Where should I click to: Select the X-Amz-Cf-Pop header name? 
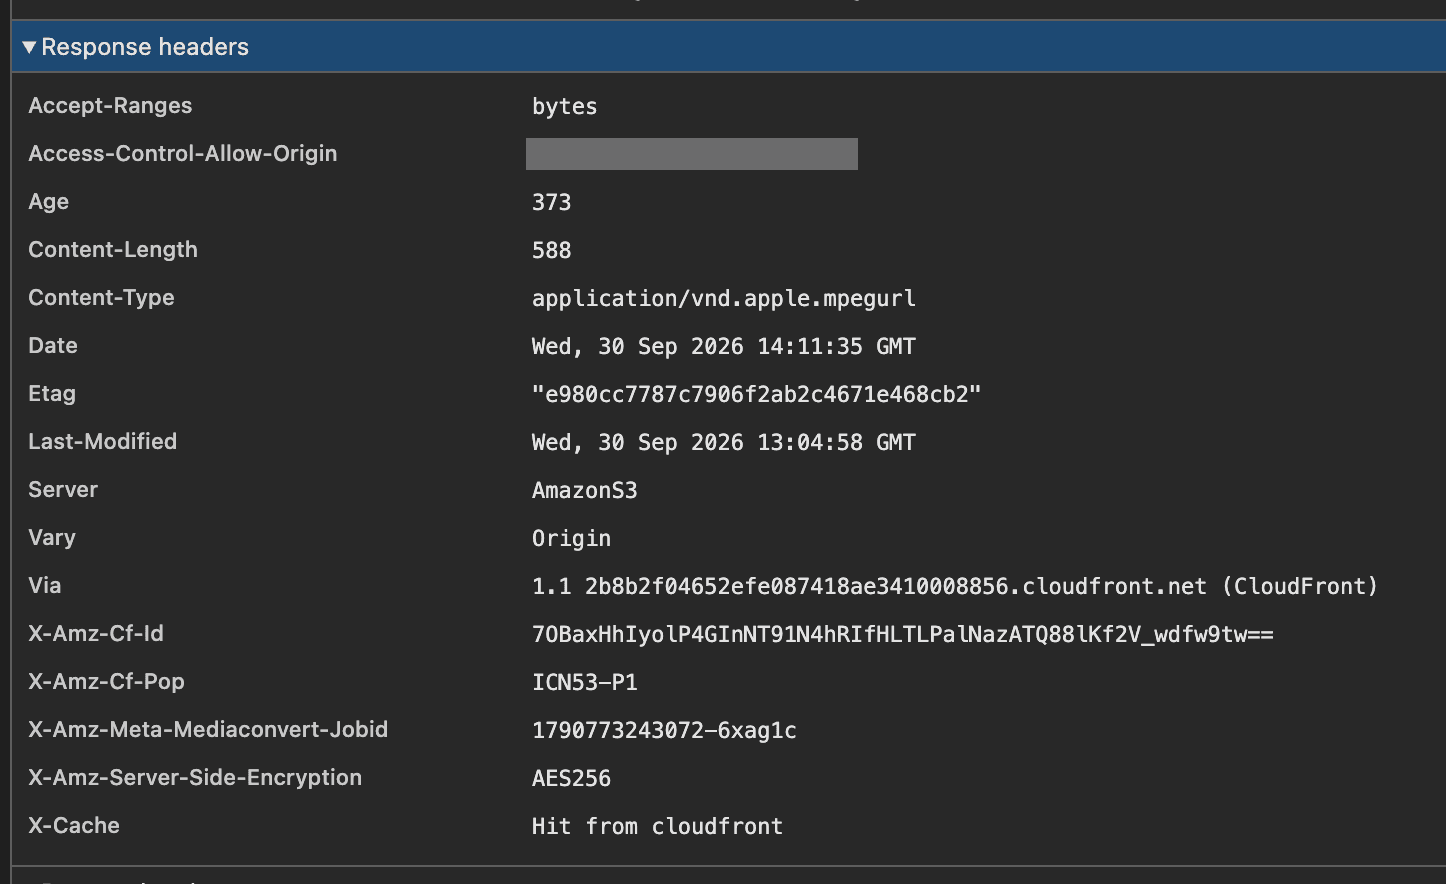point(107,682)
